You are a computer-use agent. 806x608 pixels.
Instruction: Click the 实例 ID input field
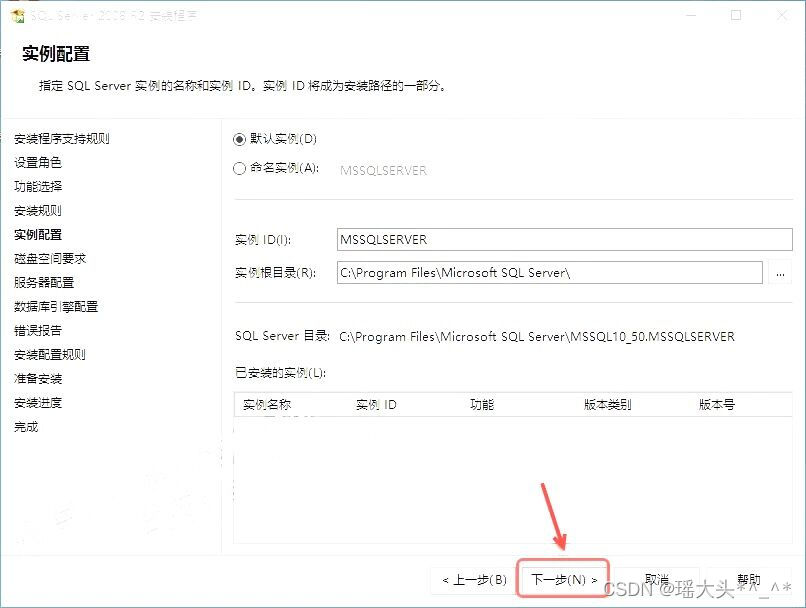pos(564,239)
